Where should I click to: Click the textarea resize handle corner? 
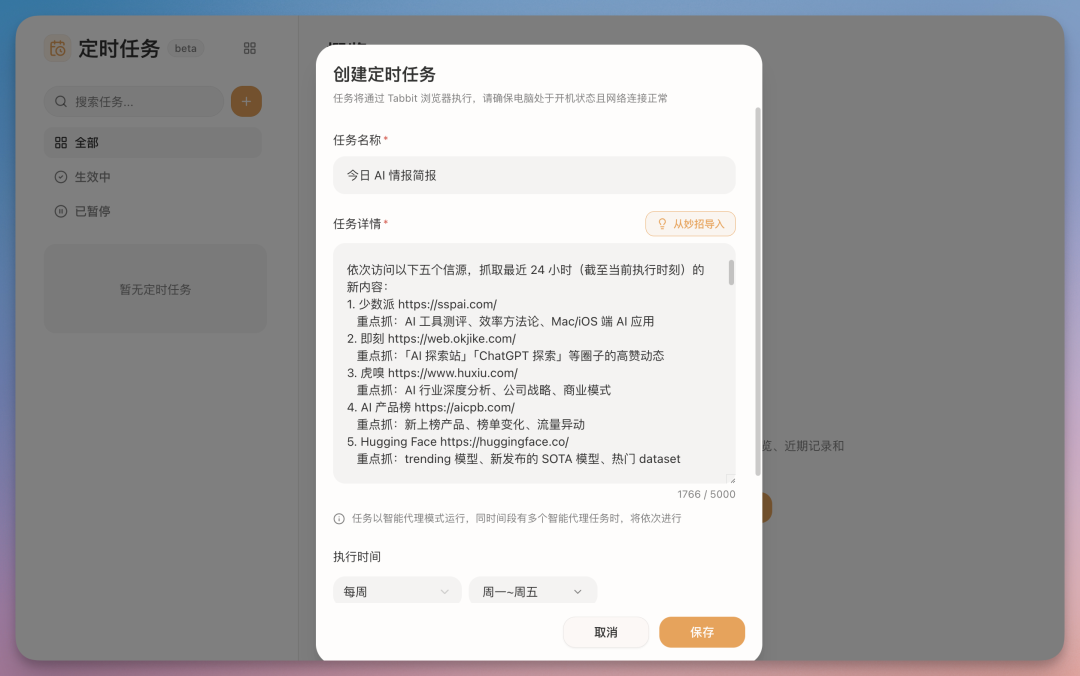[x=731, y=480]
